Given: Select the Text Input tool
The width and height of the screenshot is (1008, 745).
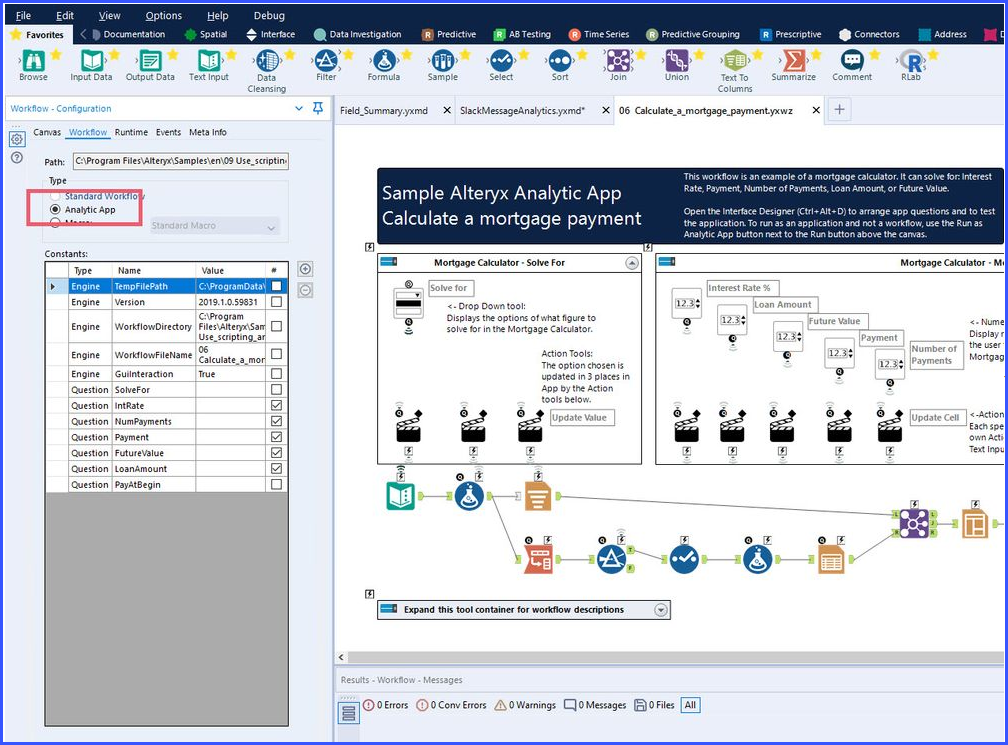Looking at the screenshot, I should 209,61.
